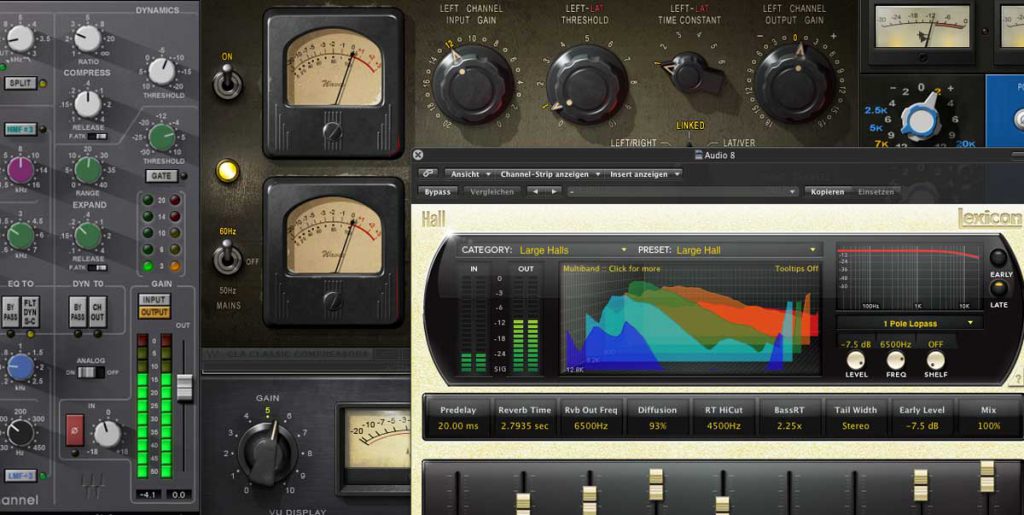Toggle the F.ATK switch under Compress Release

coord(97,136)
